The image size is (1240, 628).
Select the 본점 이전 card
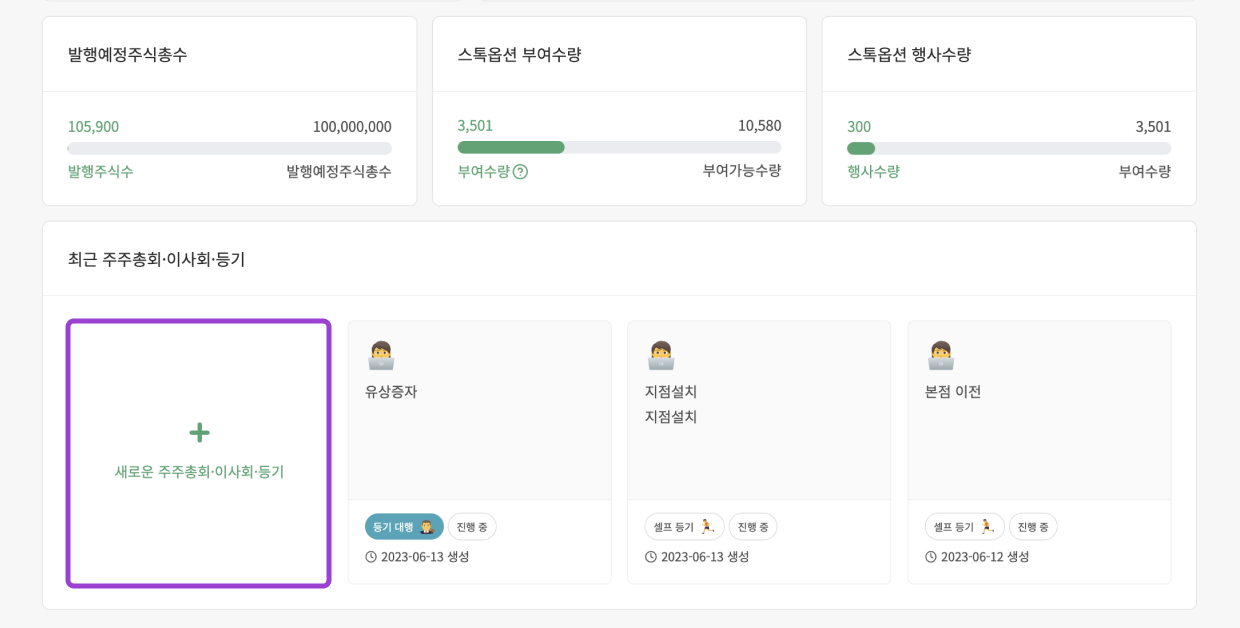1039,450
